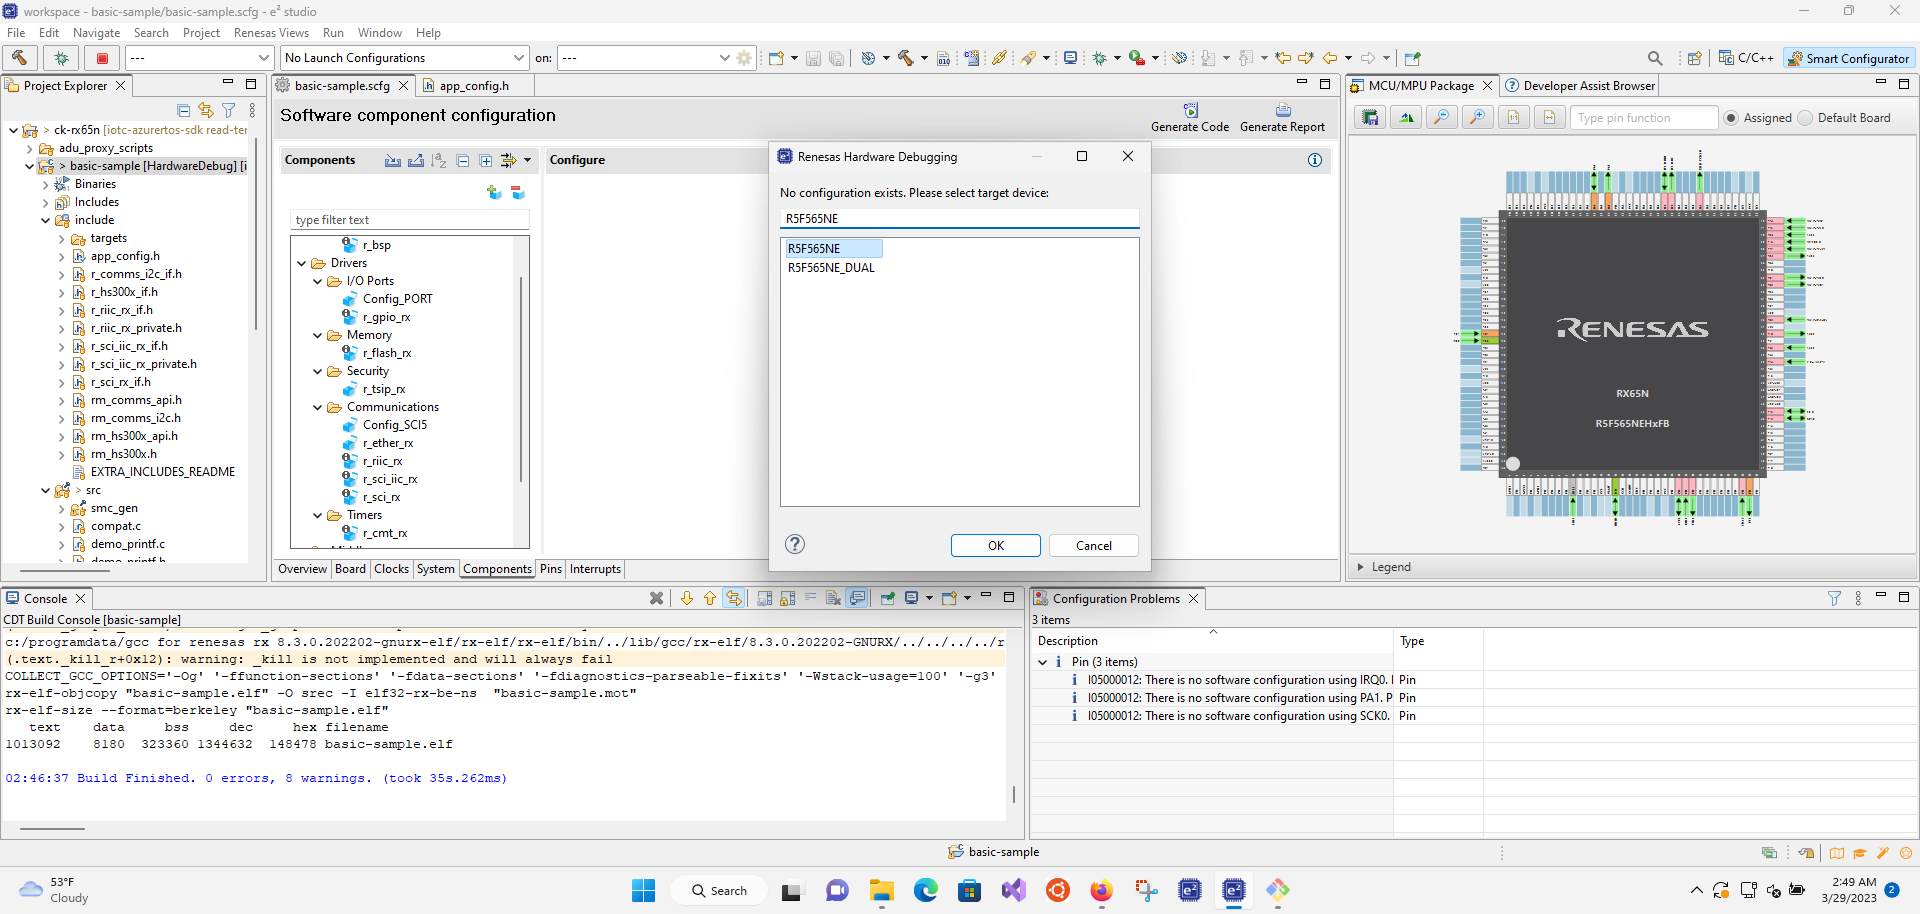Select Config_SCI5 component in tree
Screen dimensions: 1920x914
point(394,425)
